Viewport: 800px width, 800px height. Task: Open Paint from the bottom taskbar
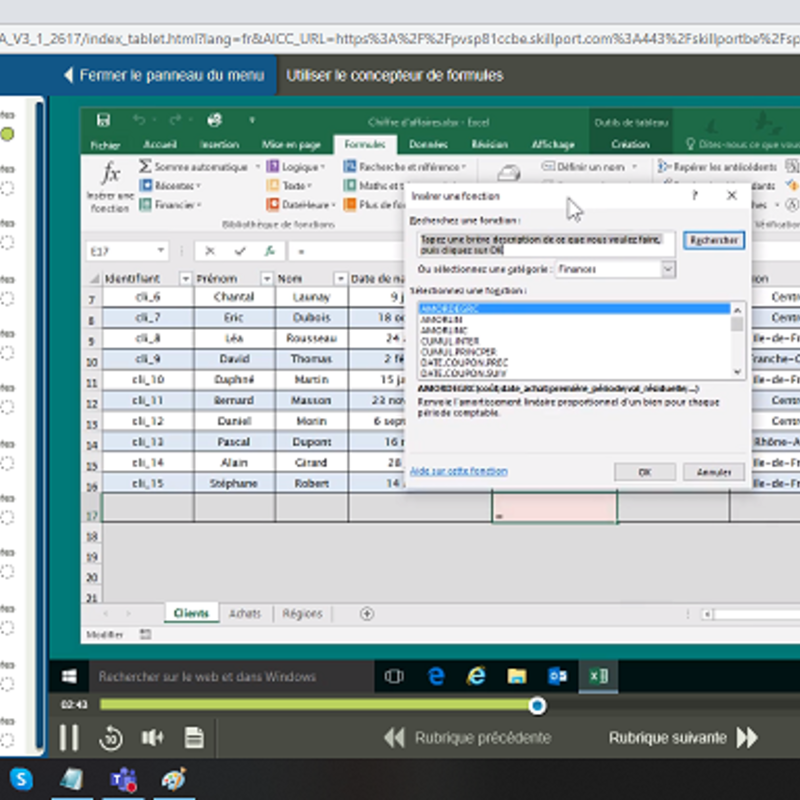pyautogui.click(x=173, y=780)
